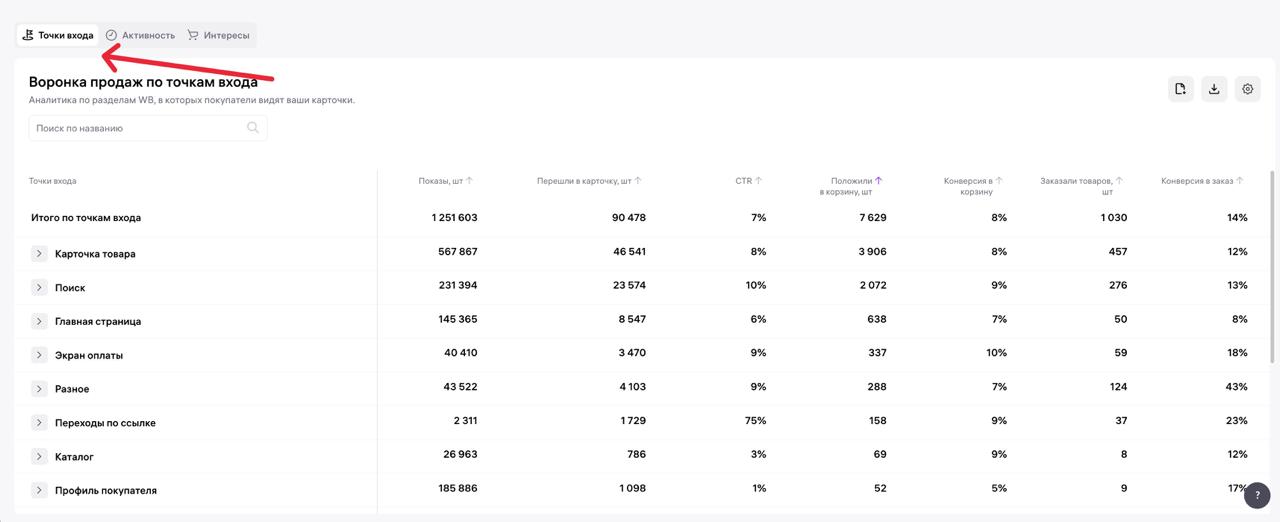Click the Конверсия в заказ header label

1197,181
